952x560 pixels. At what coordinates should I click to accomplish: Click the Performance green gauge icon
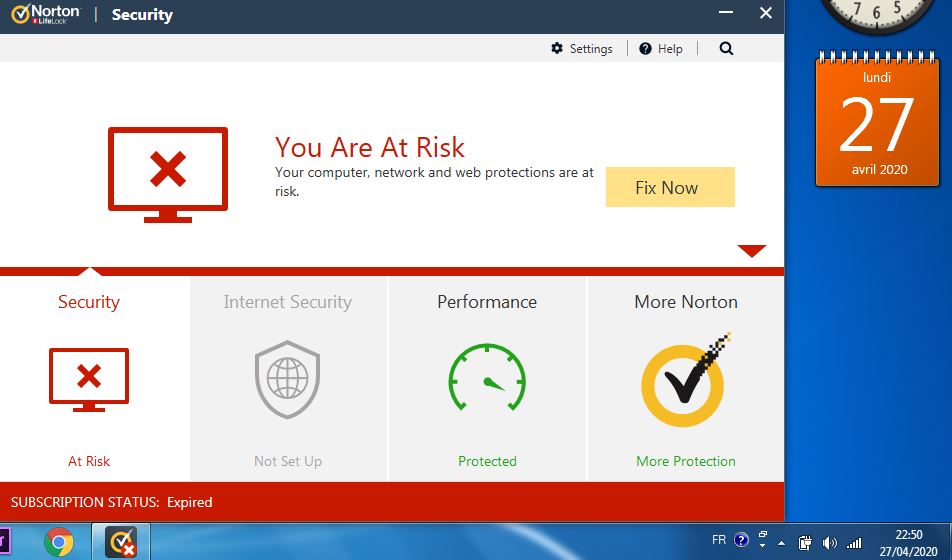pyautogui.click(x=487, y=377)
